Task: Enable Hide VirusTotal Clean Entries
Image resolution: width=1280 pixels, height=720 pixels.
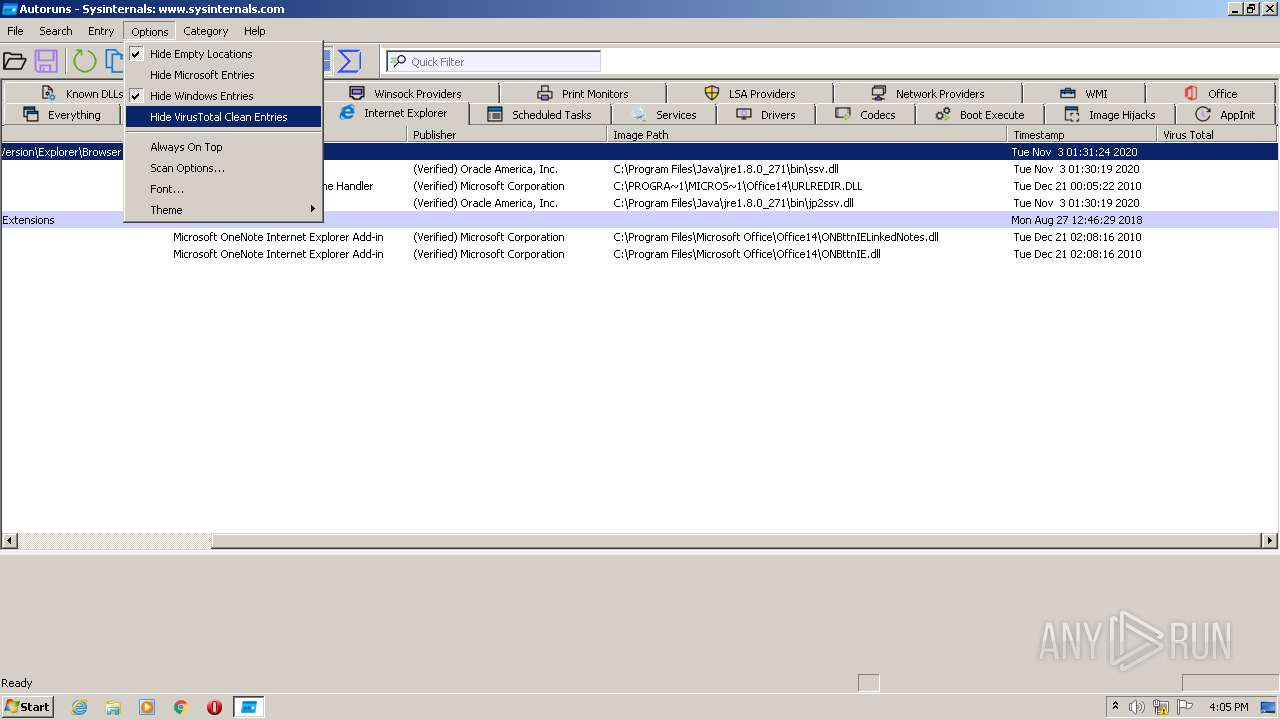Action: 223,117
